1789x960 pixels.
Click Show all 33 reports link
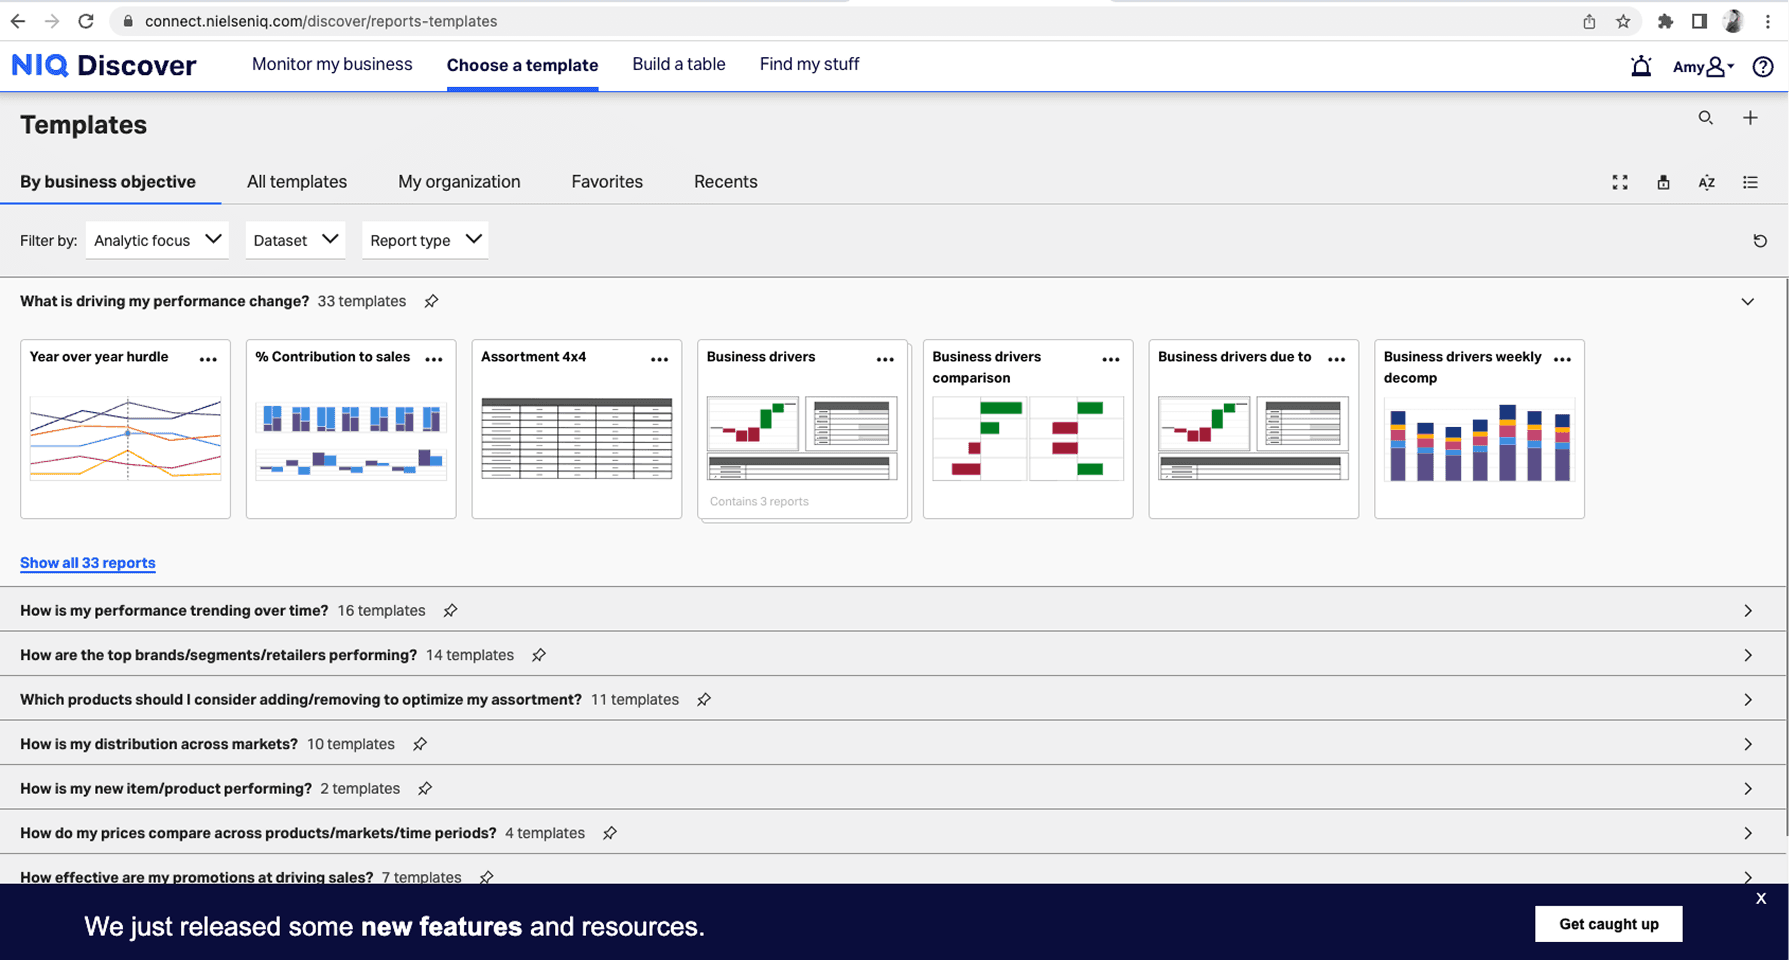[x=88, y=563]
